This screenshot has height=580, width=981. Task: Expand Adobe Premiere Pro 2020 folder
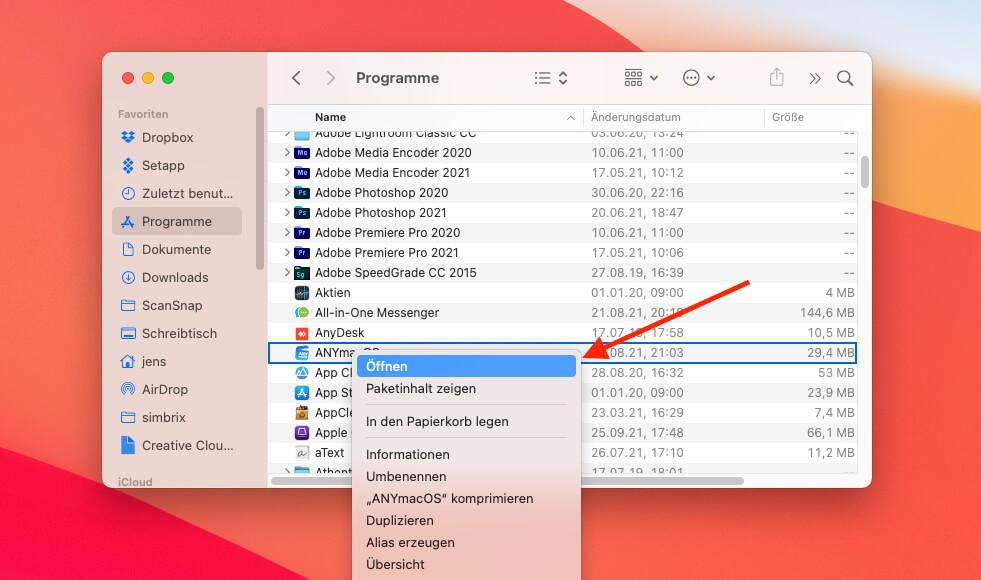point(287,233)
